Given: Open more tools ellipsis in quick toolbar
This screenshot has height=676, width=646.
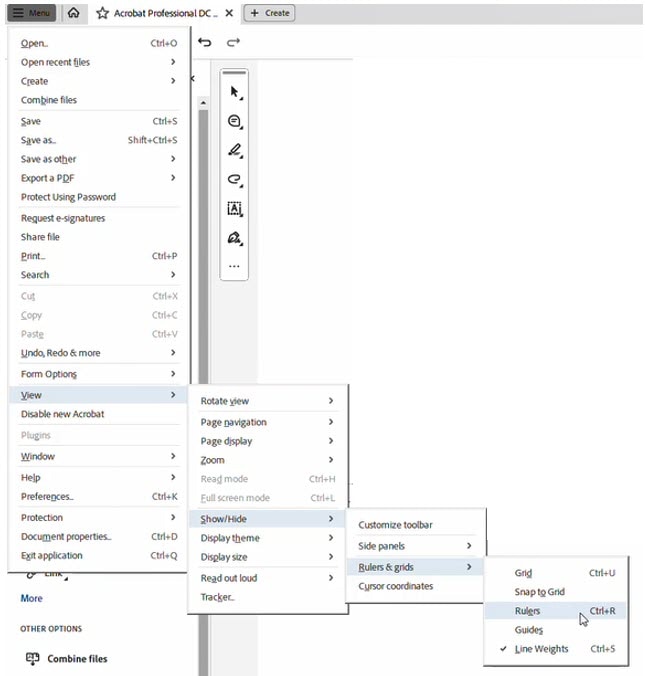Looking at the screenshot, I should 234,266.
